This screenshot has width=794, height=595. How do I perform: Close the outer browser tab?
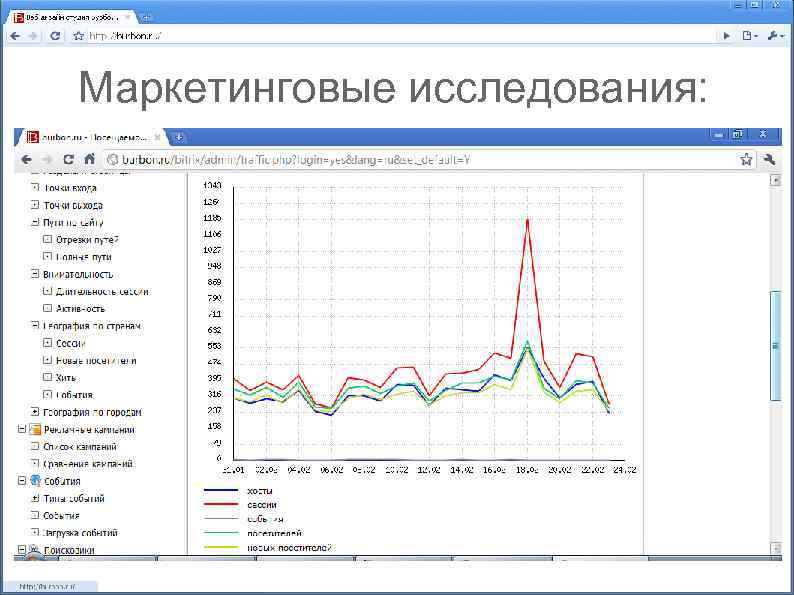[128, 18]
